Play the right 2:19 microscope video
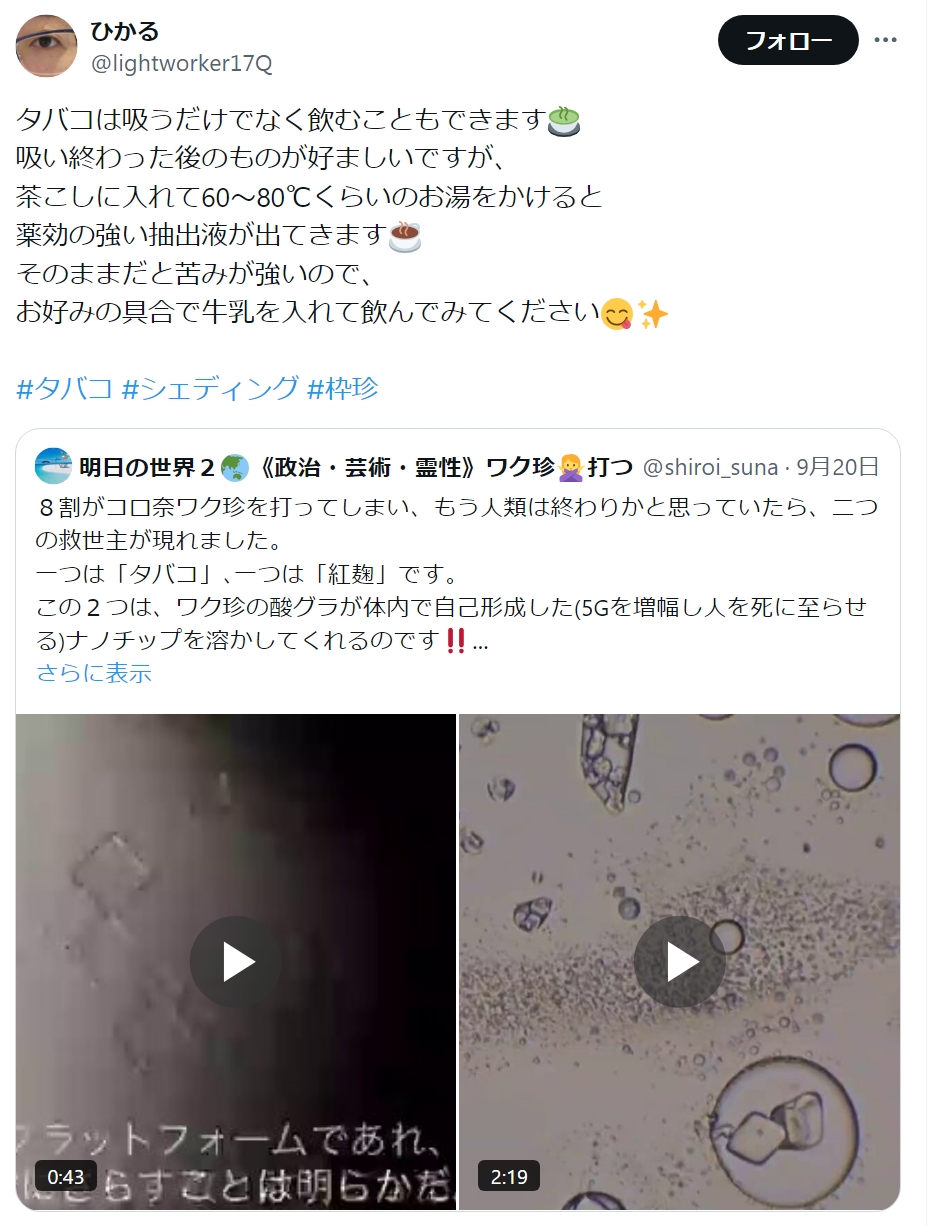The image size is (929, 1226). pyautogui.click(x=680, y=962)
